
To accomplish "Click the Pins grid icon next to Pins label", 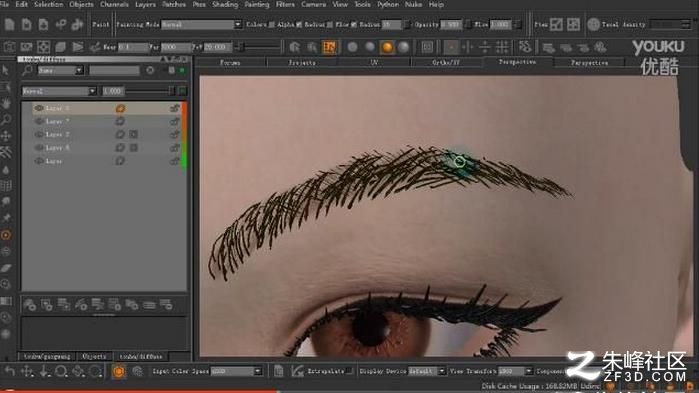I will tap(573, 24).
